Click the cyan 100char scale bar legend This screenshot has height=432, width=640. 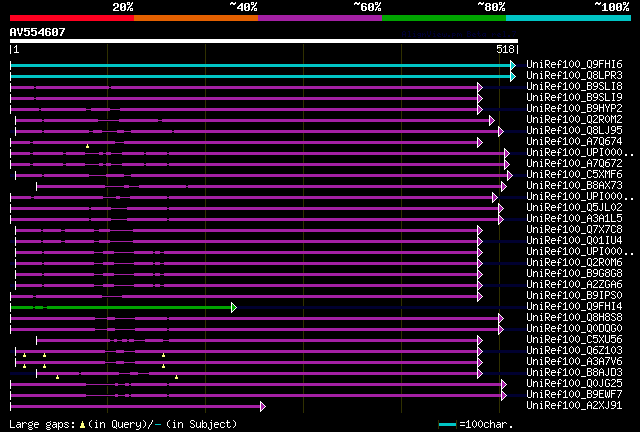click(447, 425)
